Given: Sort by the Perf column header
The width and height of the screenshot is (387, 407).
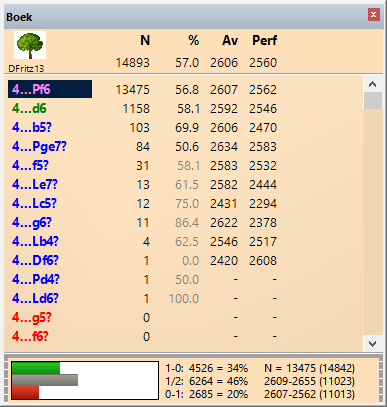Looking at the screenshot, I should (265, 41).
